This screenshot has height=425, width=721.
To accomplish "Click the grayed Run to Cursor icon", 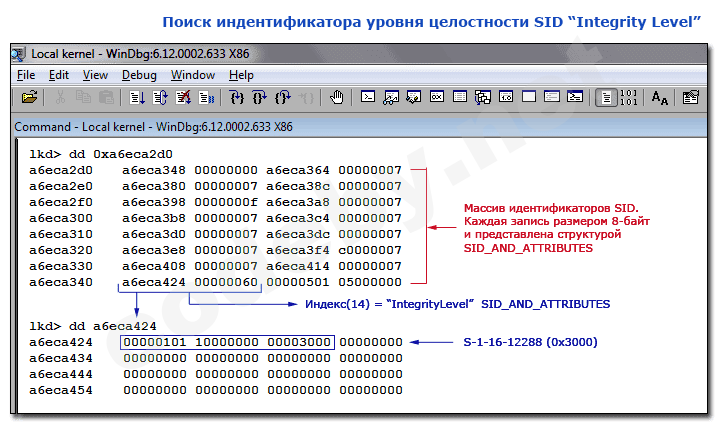I will pyautogui.click(x=306, y=98).
